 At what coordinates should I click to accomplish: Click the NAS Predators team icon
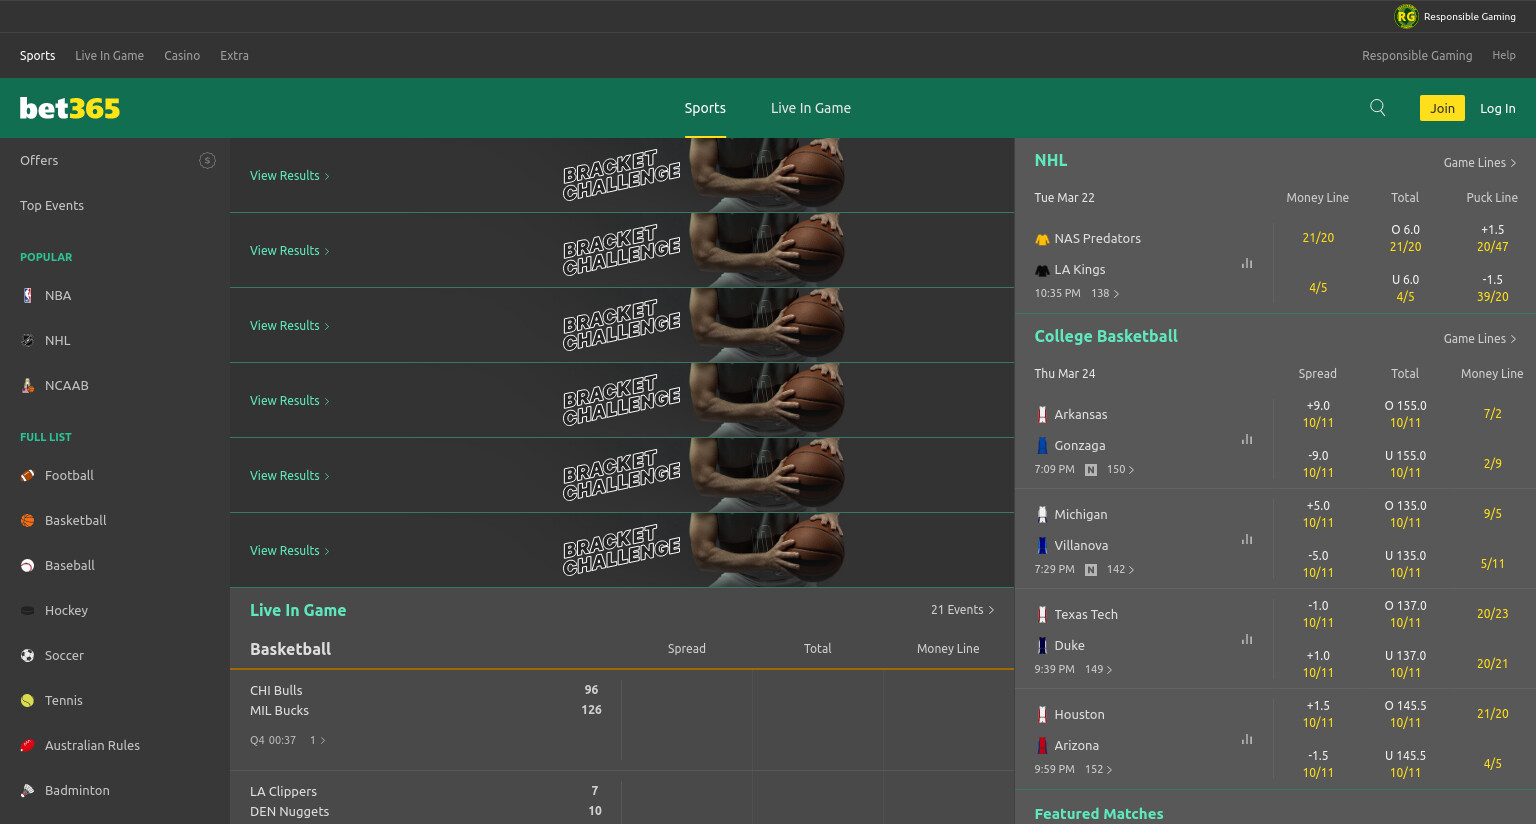1042,239
